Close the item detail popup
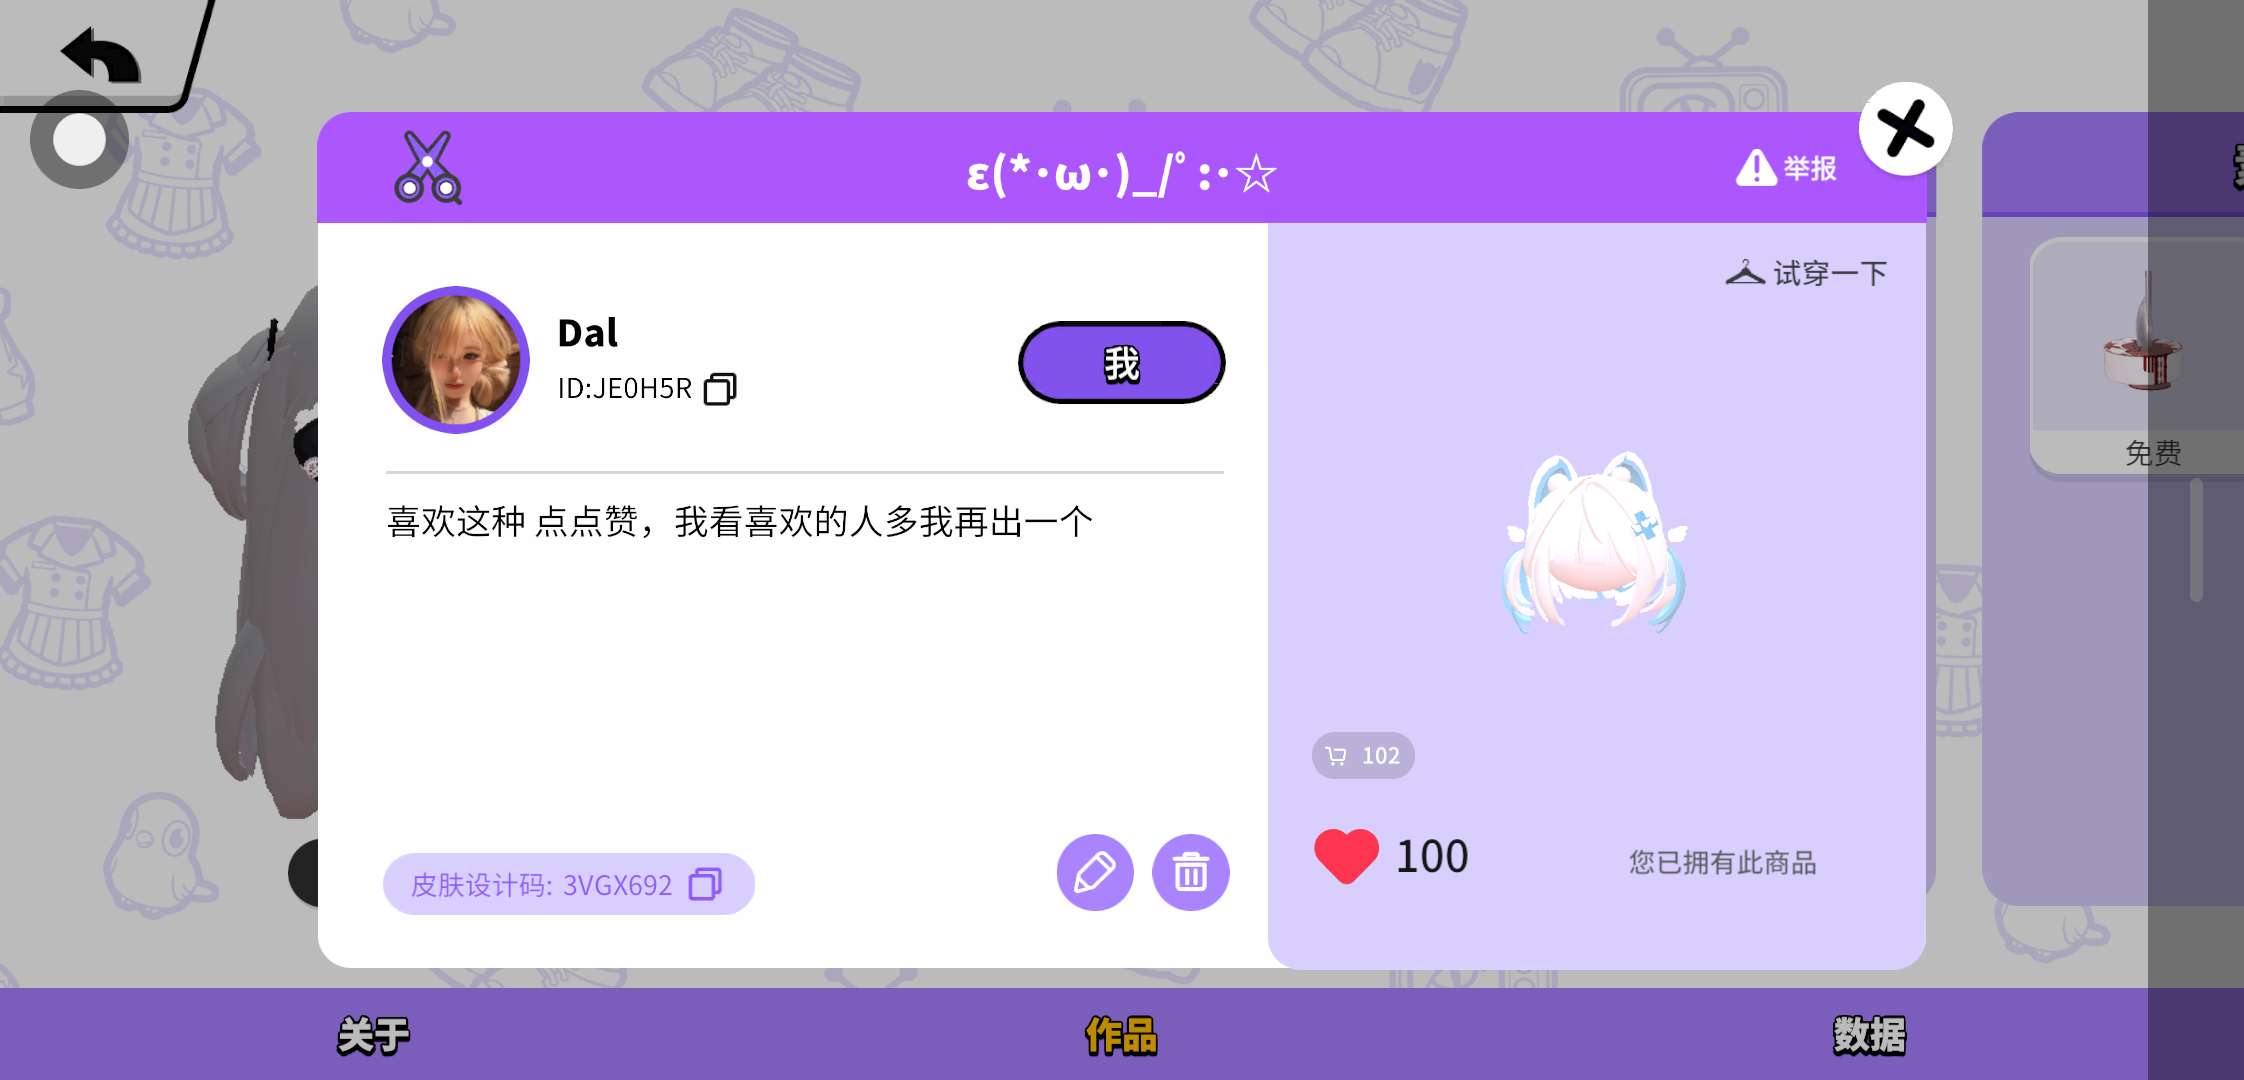The height and width of the screenshot is (1080, 2244). pyautogui.click(x=1906, y=129)
